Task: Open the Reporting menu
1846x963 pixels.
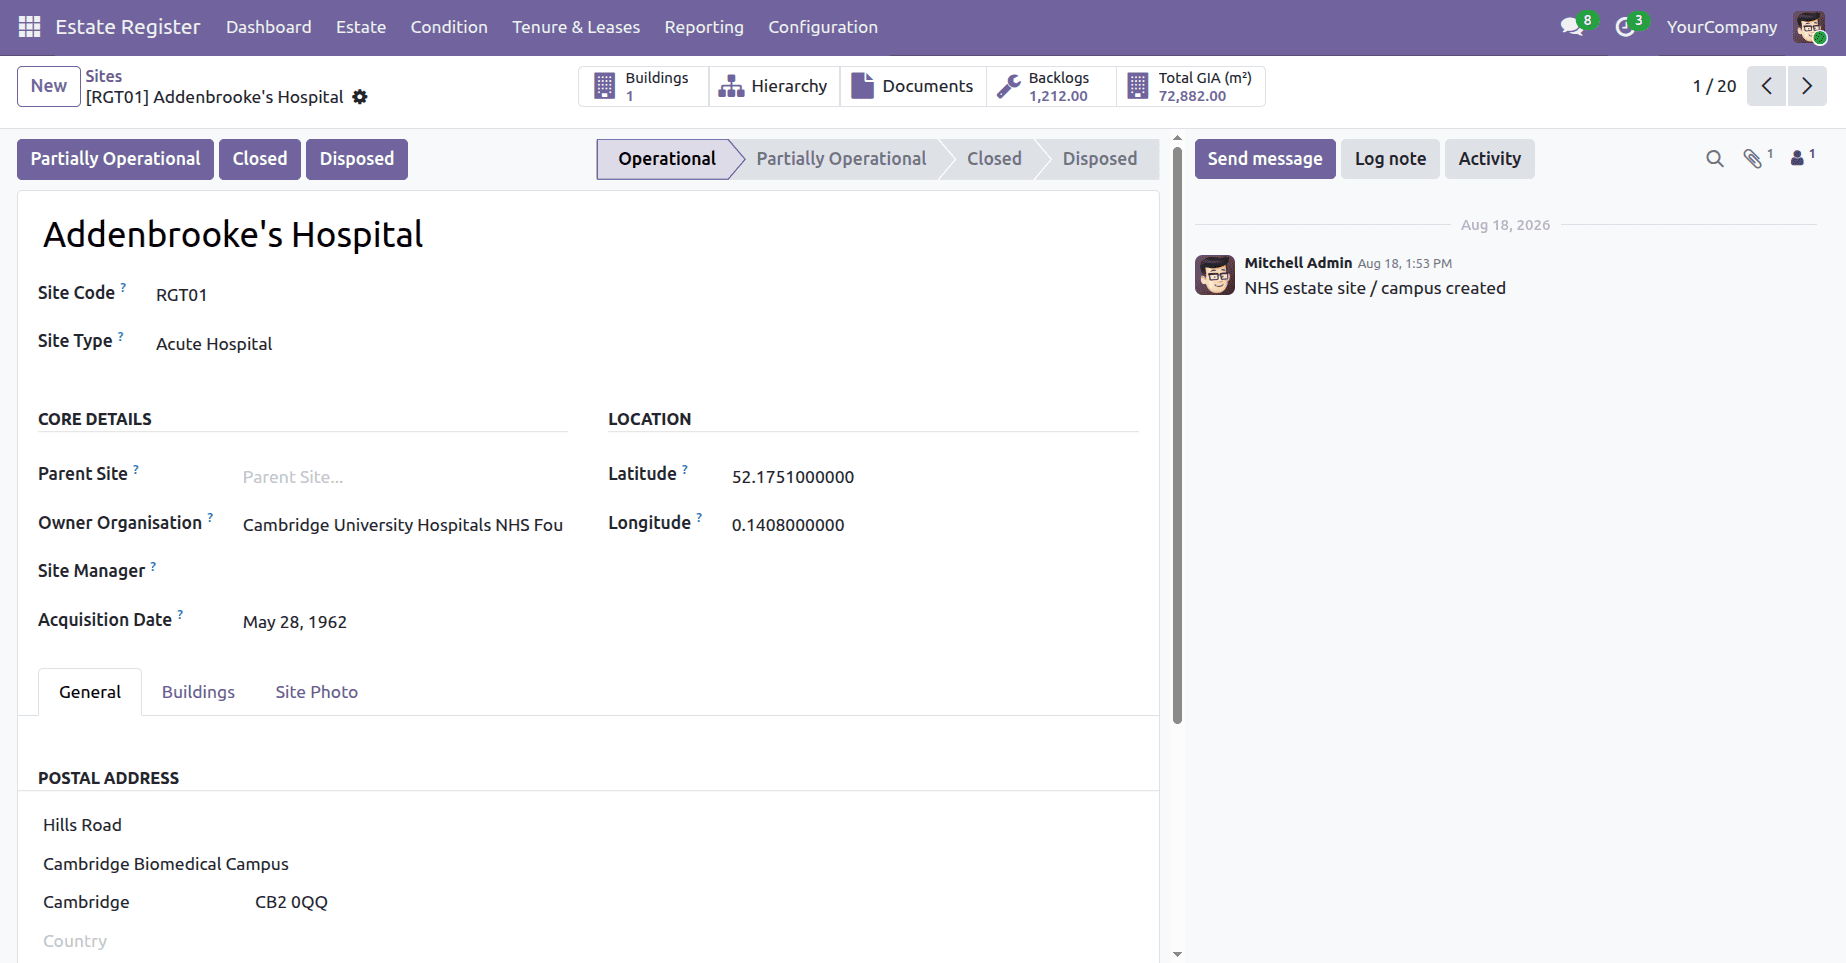Action: [x=704, y=27]
